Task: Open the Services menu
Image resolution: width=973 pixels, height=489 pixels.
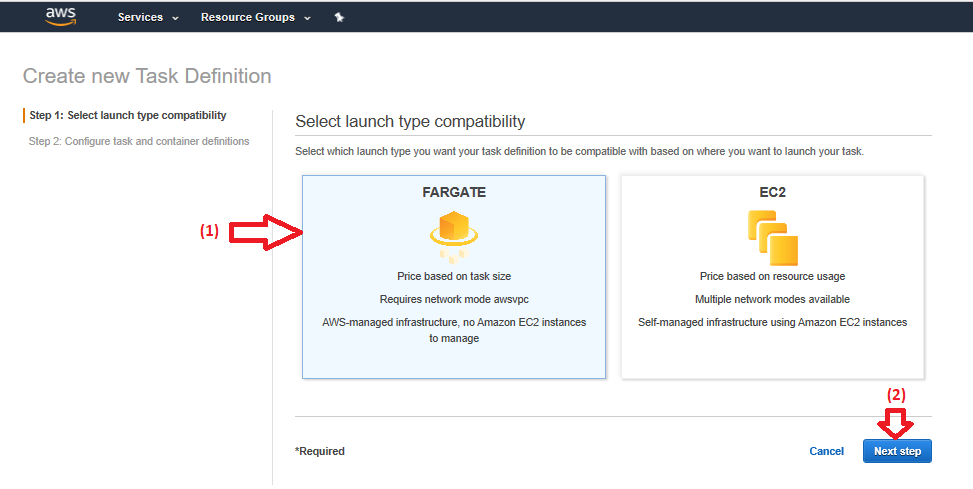Action: point(140,18)
